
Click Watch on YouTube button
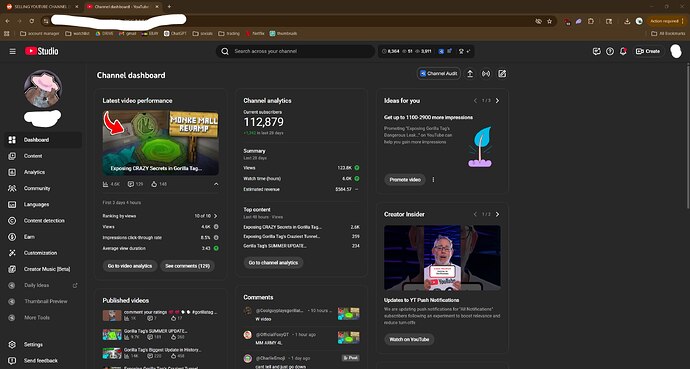point(409,340)
